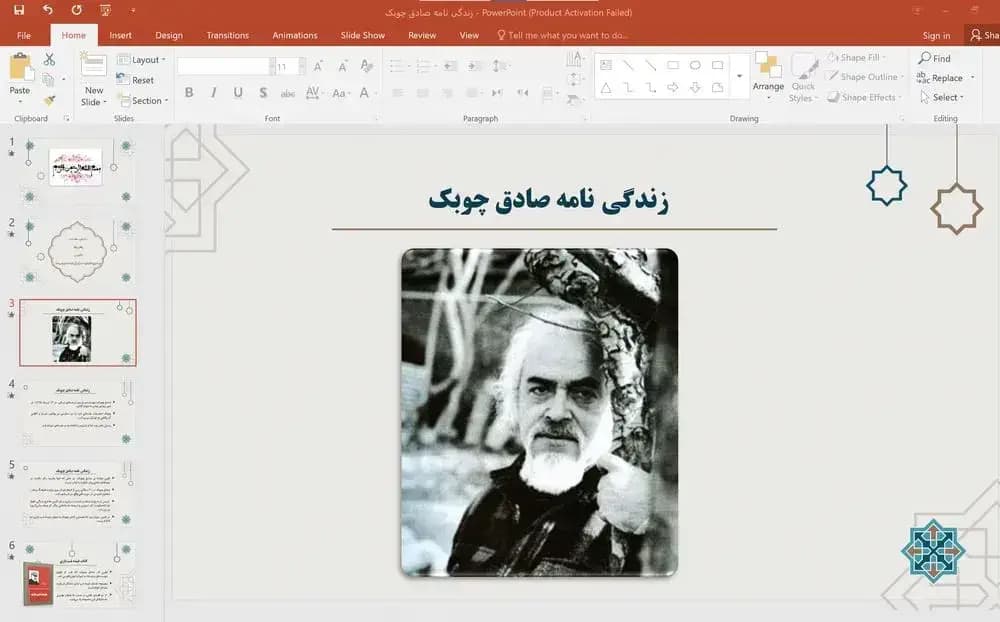Switch to the Transitions tab
The height and width of the screenshot is (622, 1000).
tap(228, 35)
